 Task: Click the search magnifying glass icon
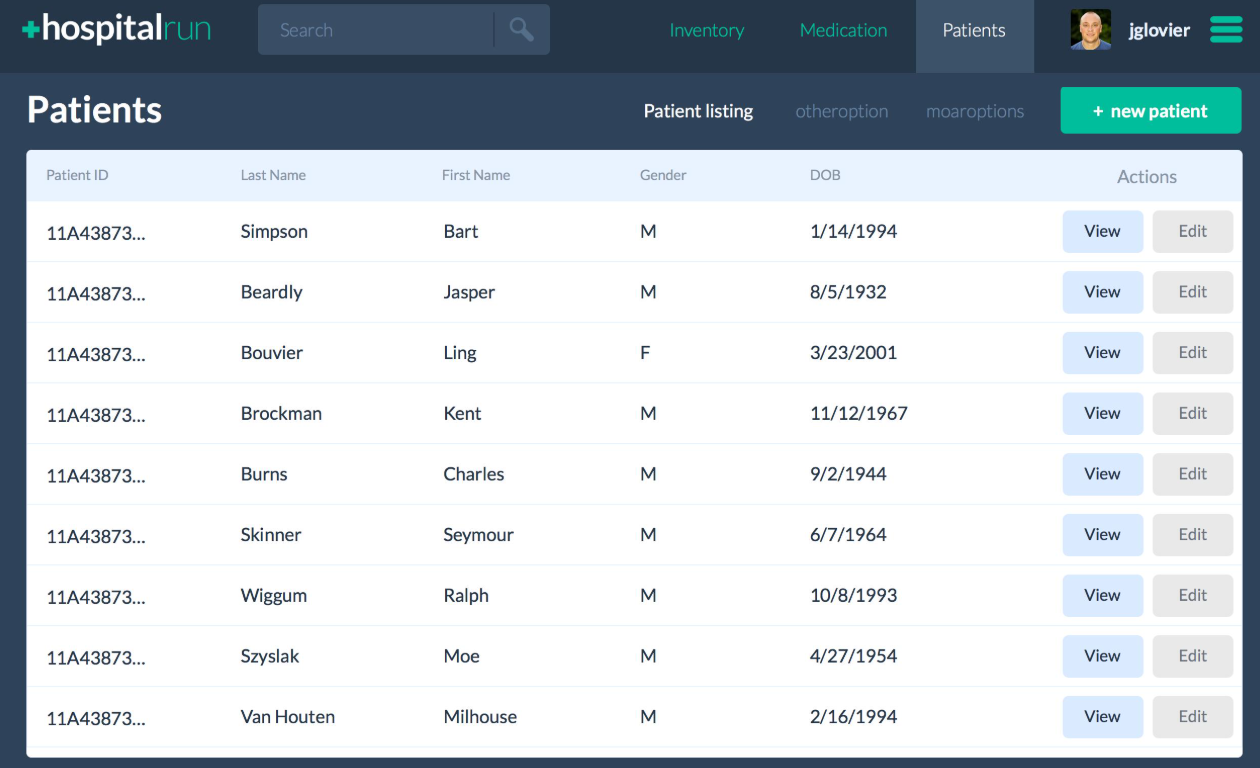pos(521,29)
